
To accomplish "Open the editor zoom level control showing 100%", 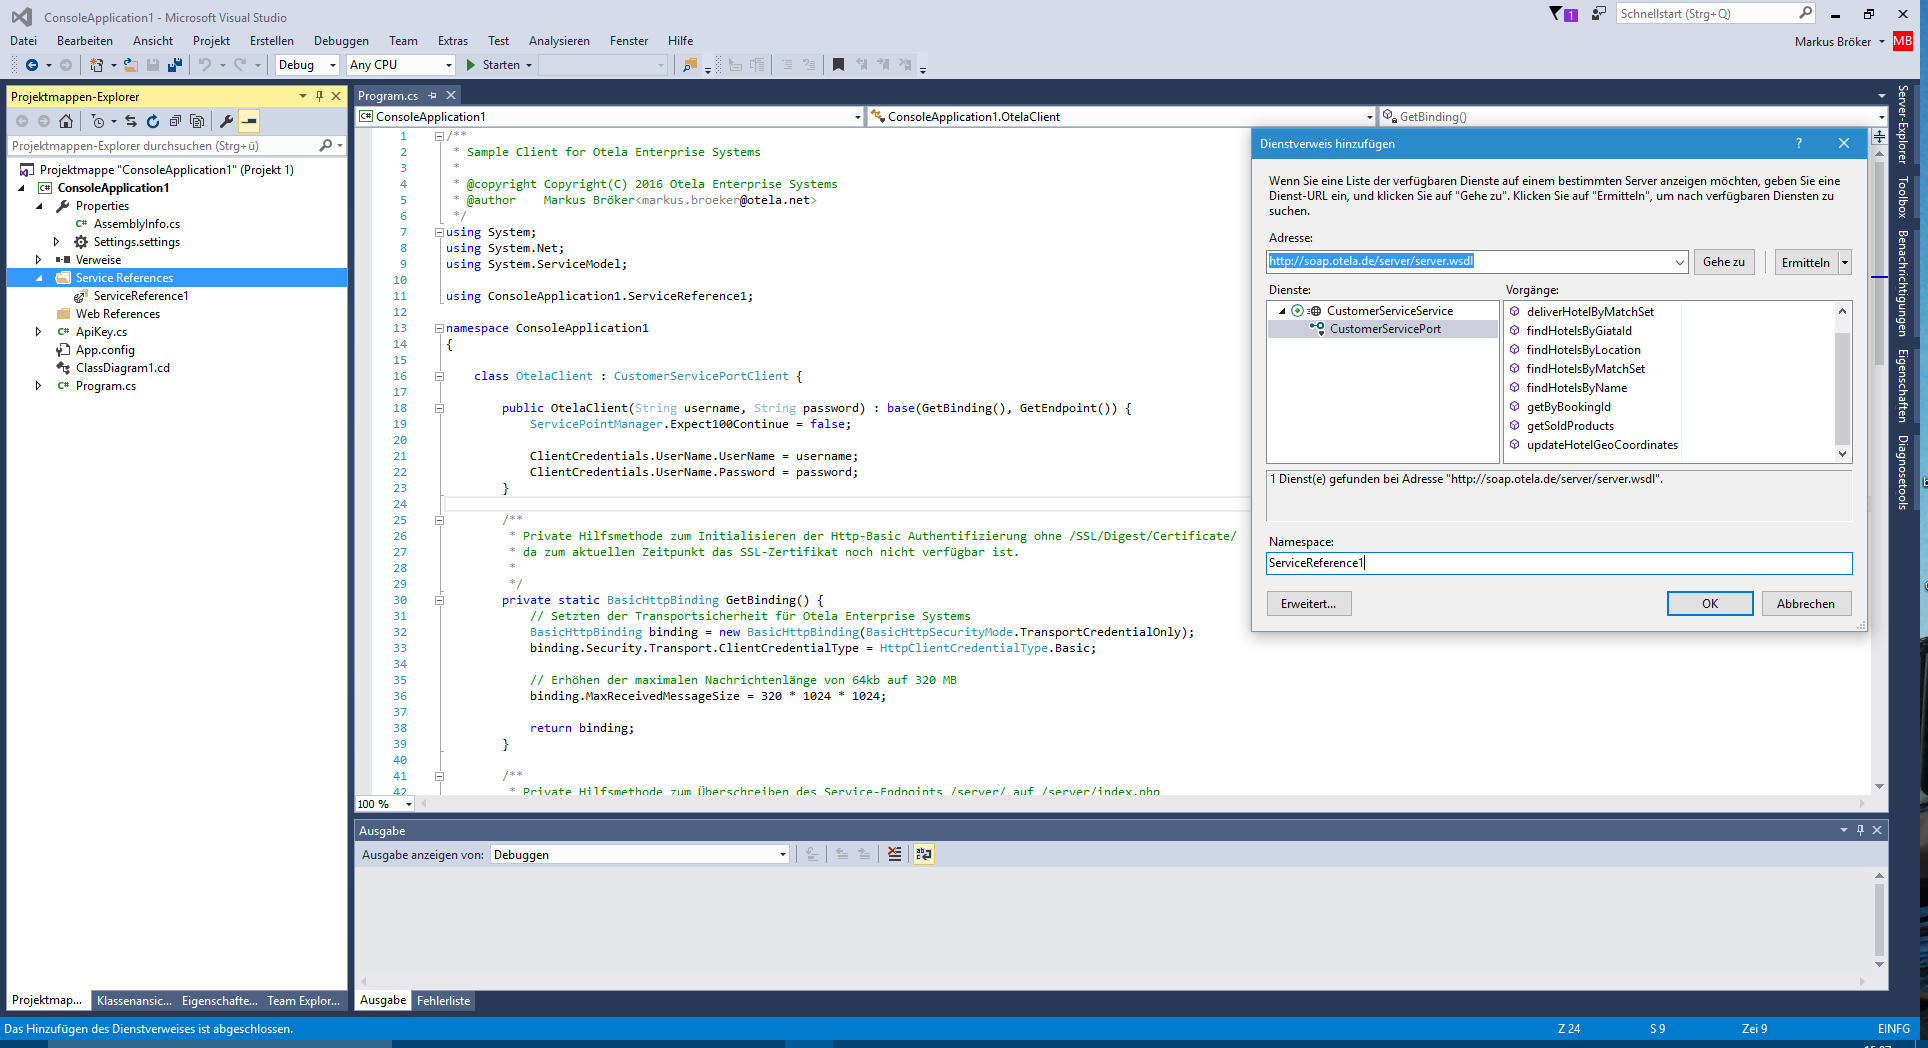I will [x=383, y=804].
